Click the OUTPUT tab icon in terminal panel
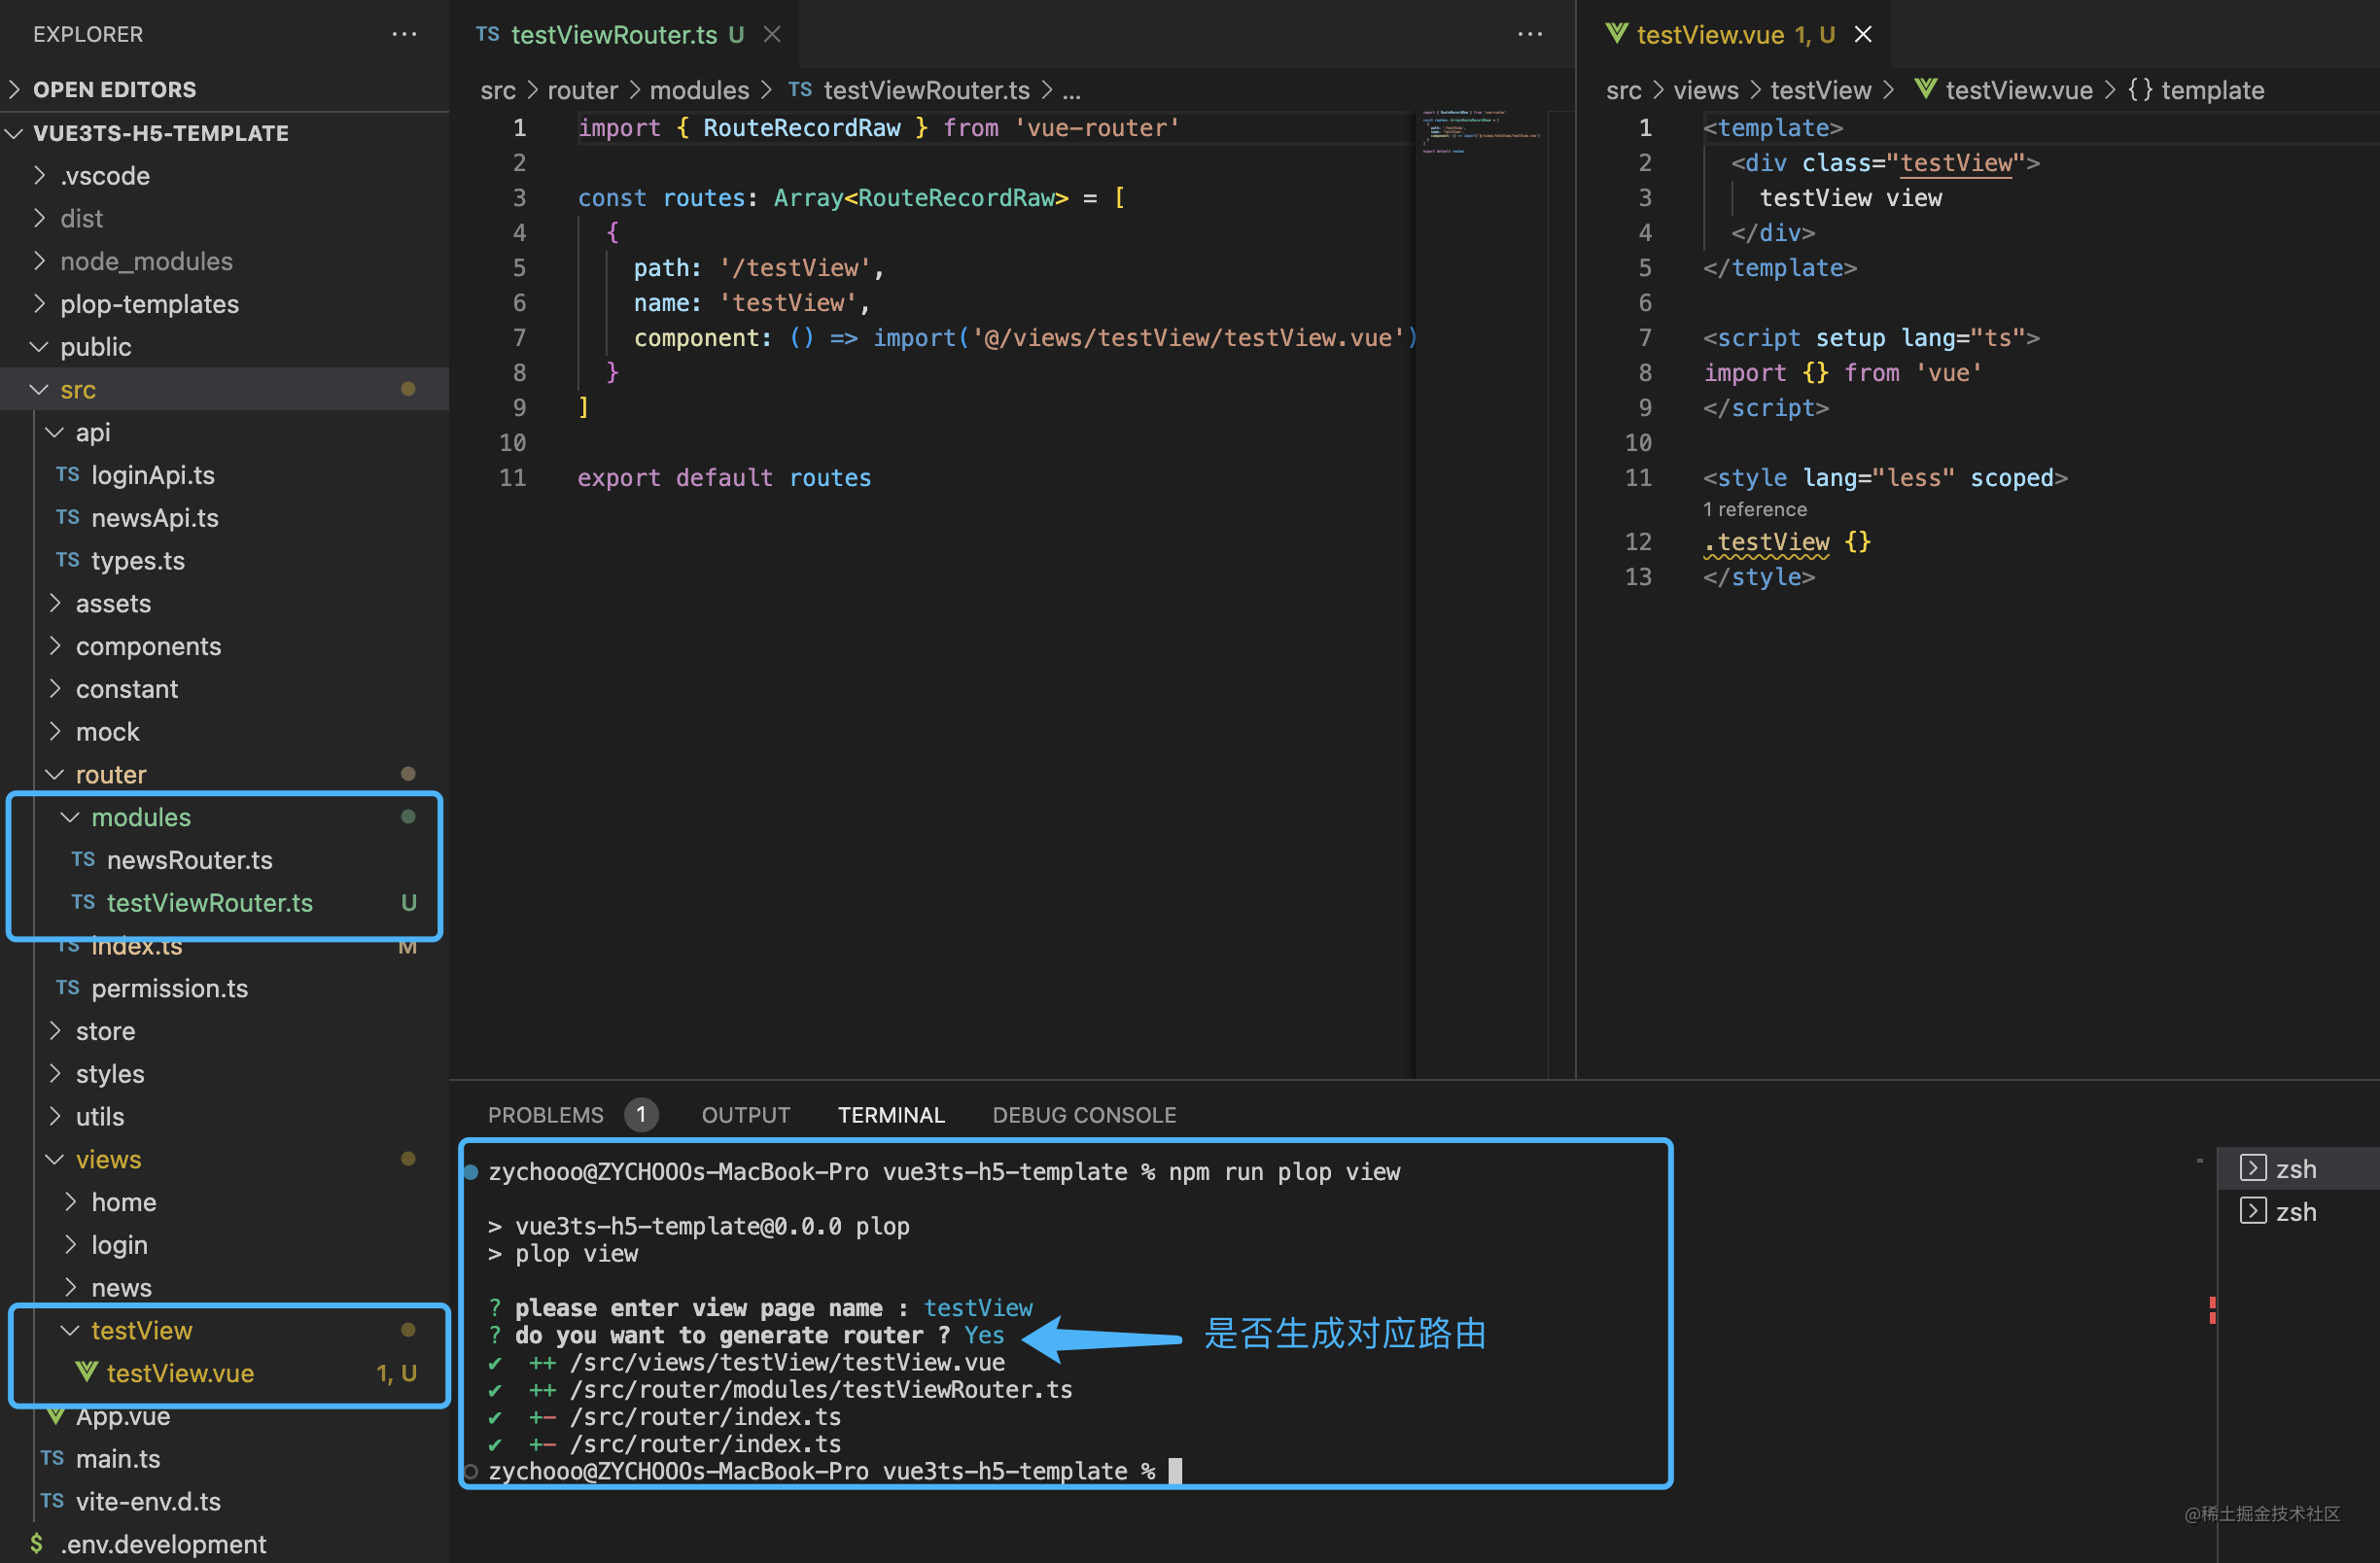The width and height of the screenshot is (2380, 1563). 745,1115
